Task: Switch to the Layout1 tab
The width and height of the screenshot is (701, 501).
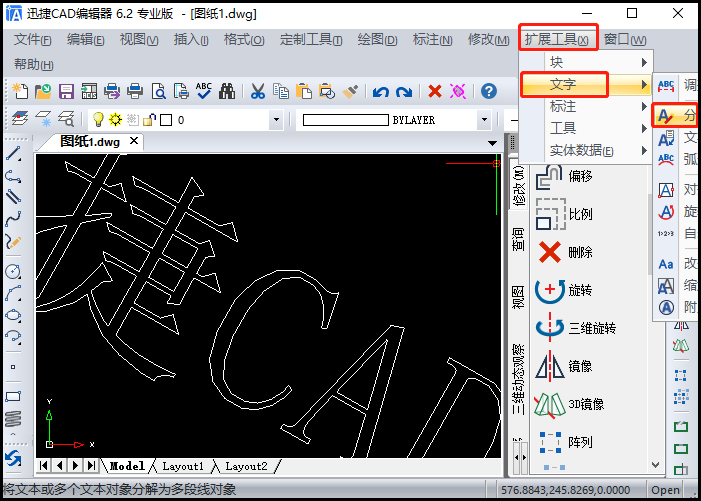Action: pyautogui.click(x=183, y=466)
